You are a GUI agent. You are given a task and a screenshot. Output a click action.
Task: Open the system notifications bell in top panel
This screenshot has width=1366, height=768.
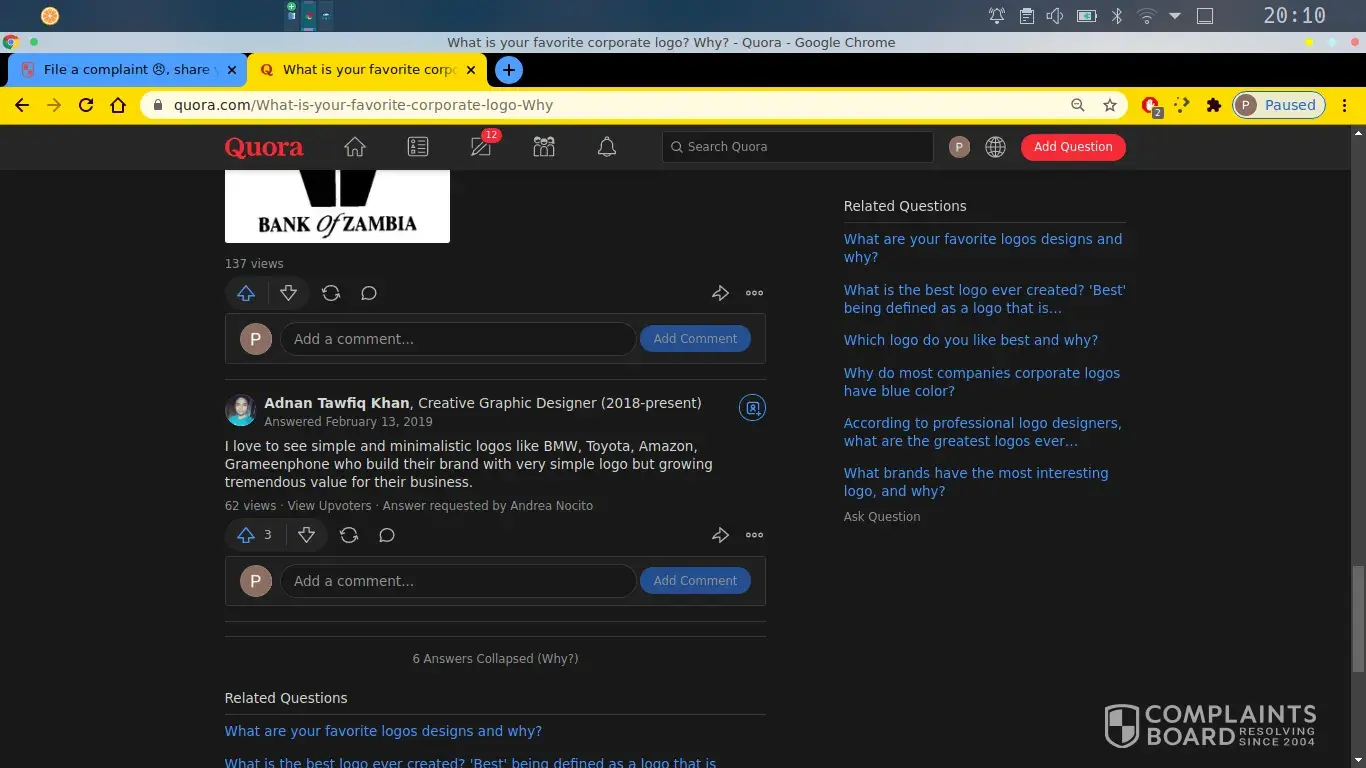click(997, 16)
